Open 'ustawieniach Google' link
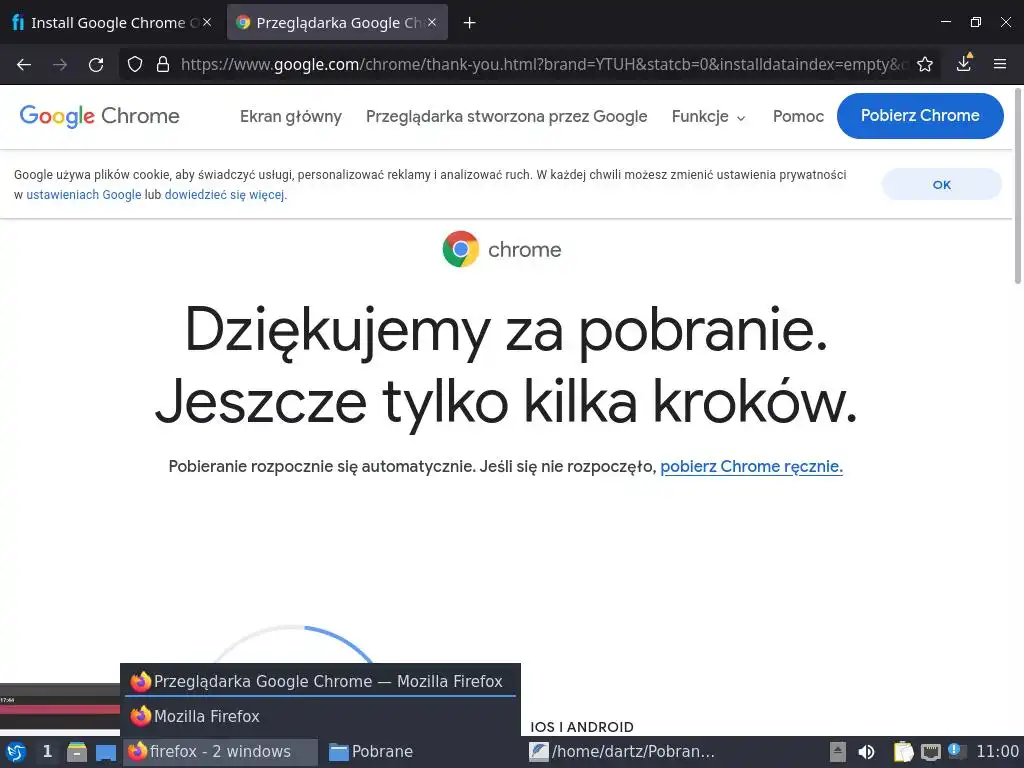Image resolution: width=1024 pixels, height=768 pixels. tap(84, 195)
